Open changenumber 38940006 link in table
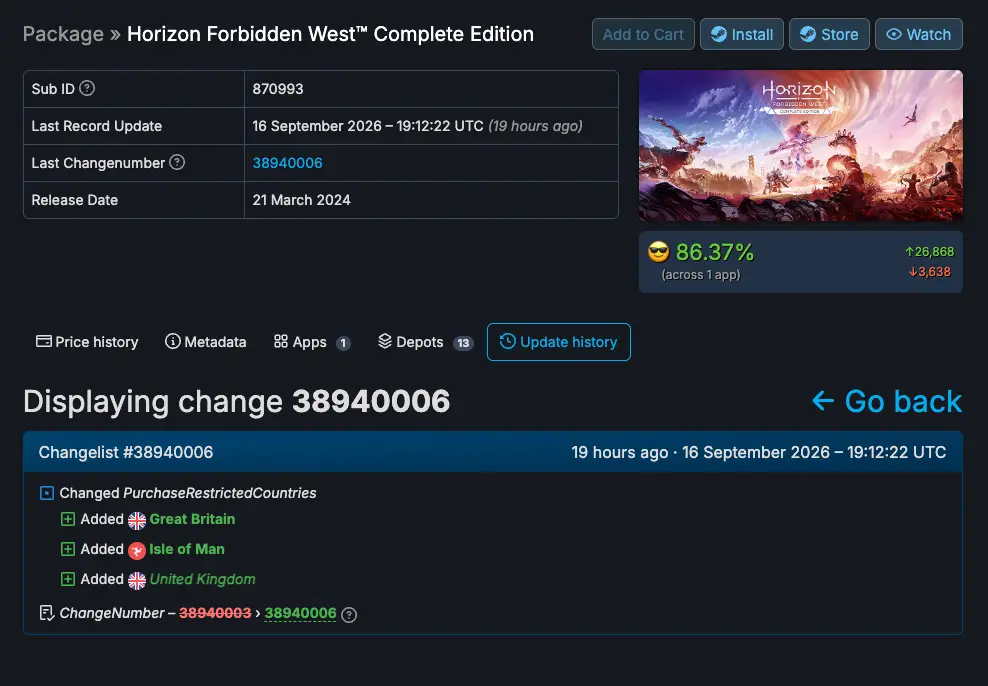This screenshot has width=988, height=686. 287,163
